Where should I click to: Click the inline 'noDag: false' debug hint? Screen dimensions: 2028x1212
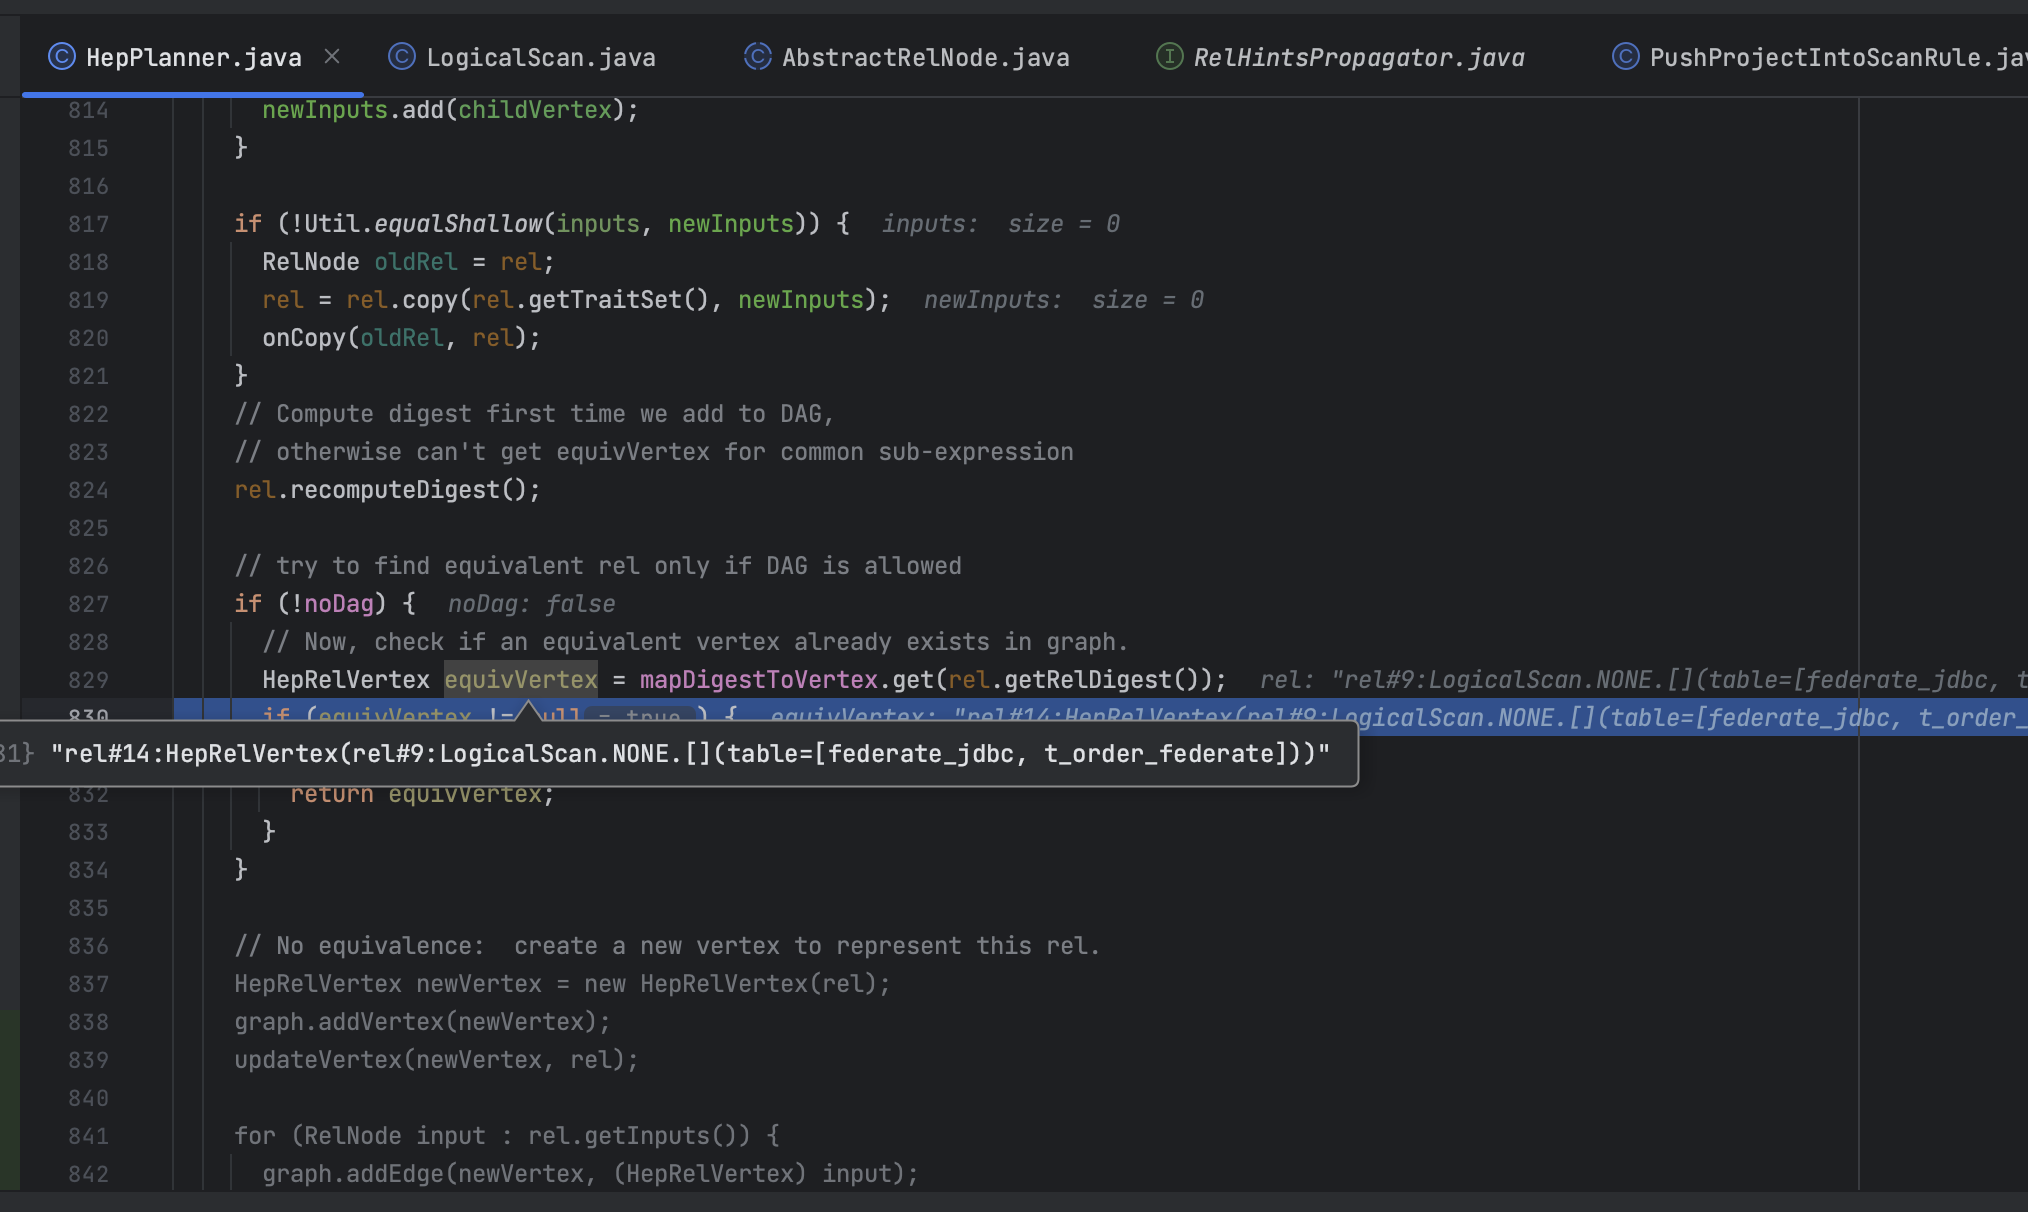pos(531,604)
